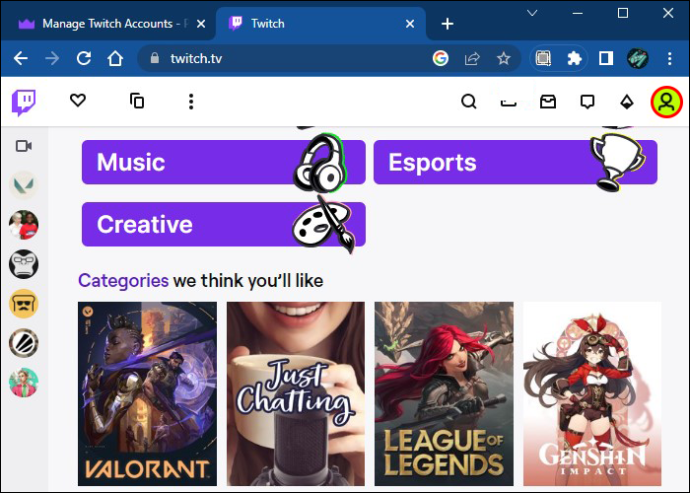Open a new browser tab
Screen dimensions: 690x493
tap(447, 24)
